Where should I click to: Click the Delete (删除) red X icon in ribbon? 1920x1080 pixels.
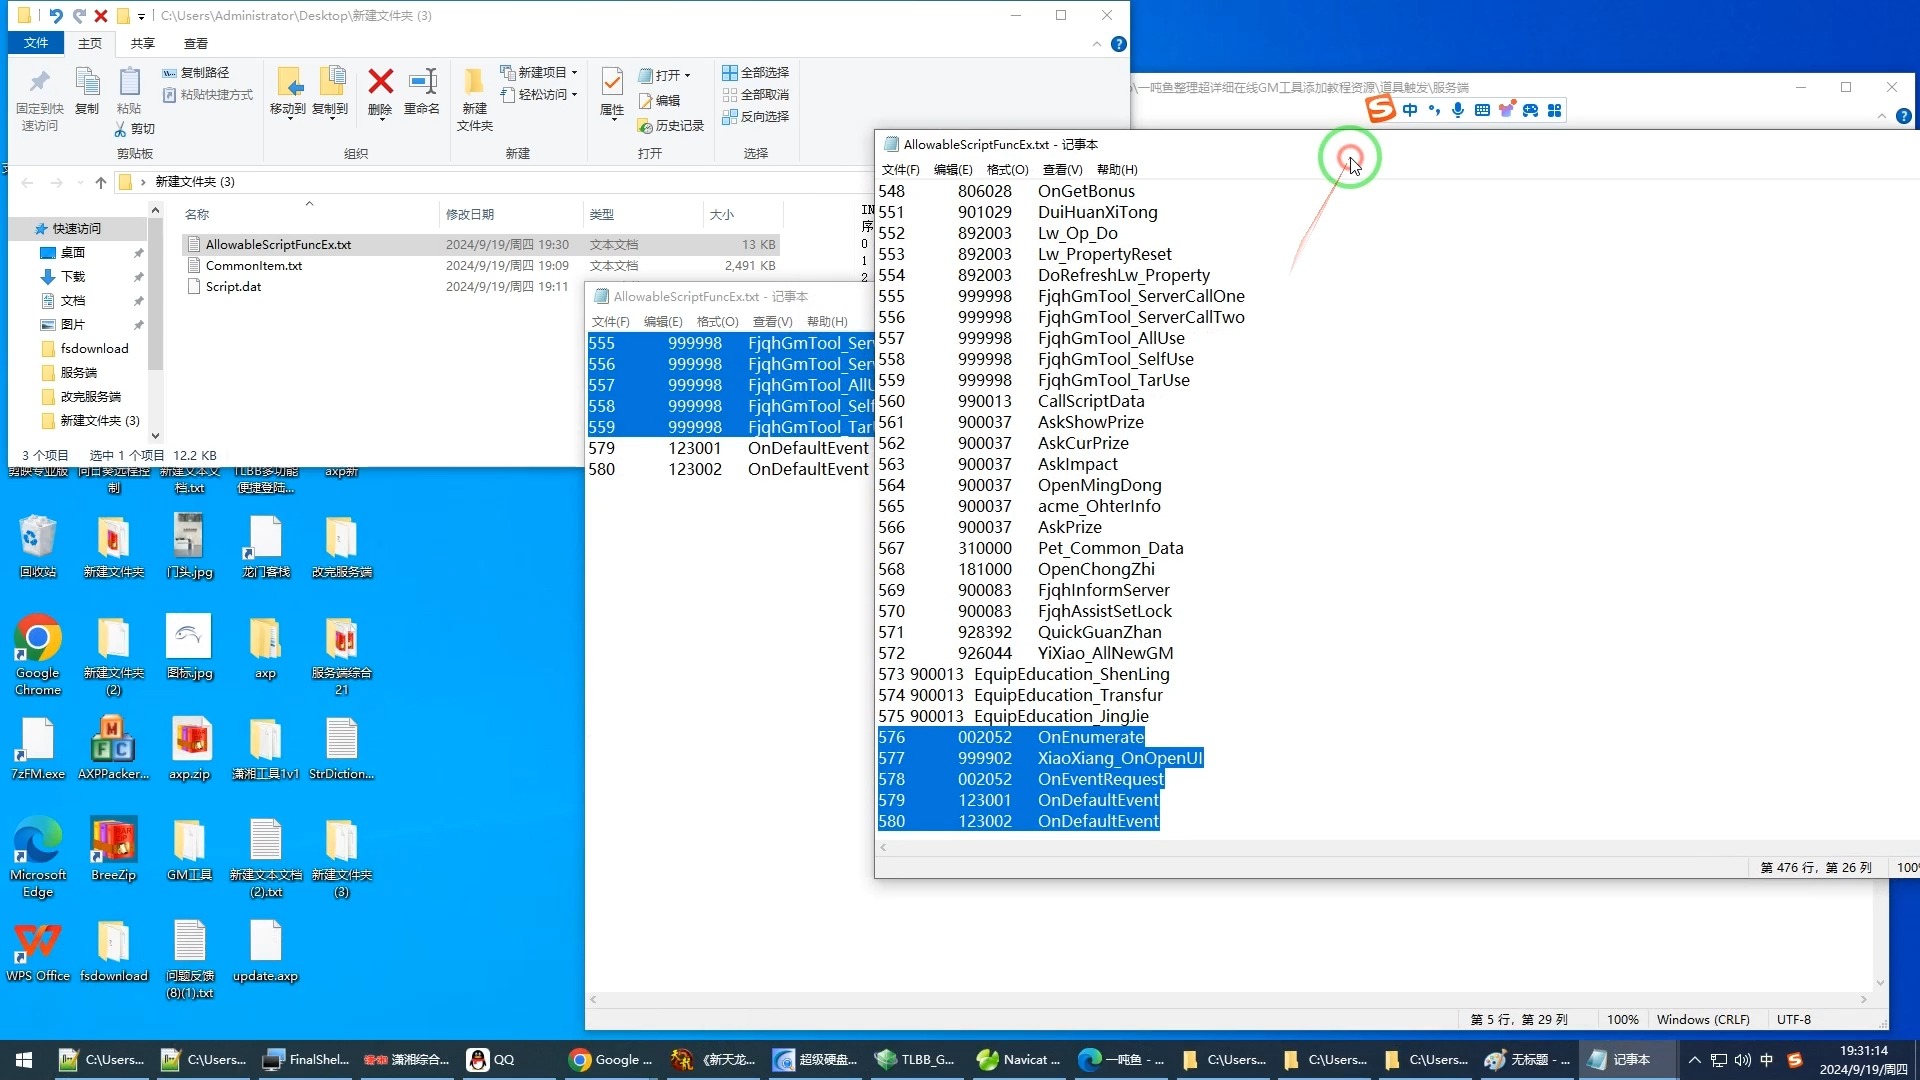(380, 82)
